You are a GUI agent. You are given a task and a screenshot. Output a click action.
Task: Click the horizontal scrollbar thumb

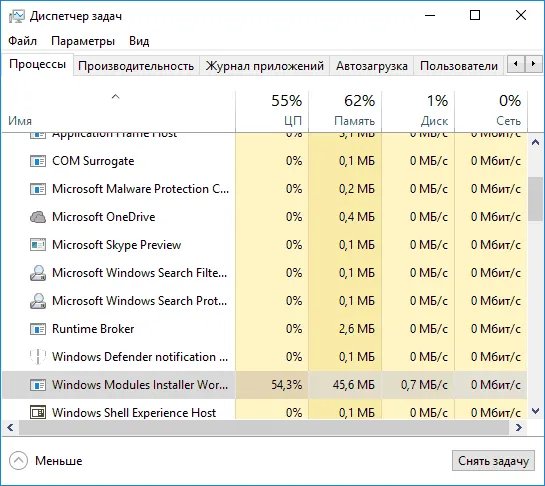tap(264, 428)
